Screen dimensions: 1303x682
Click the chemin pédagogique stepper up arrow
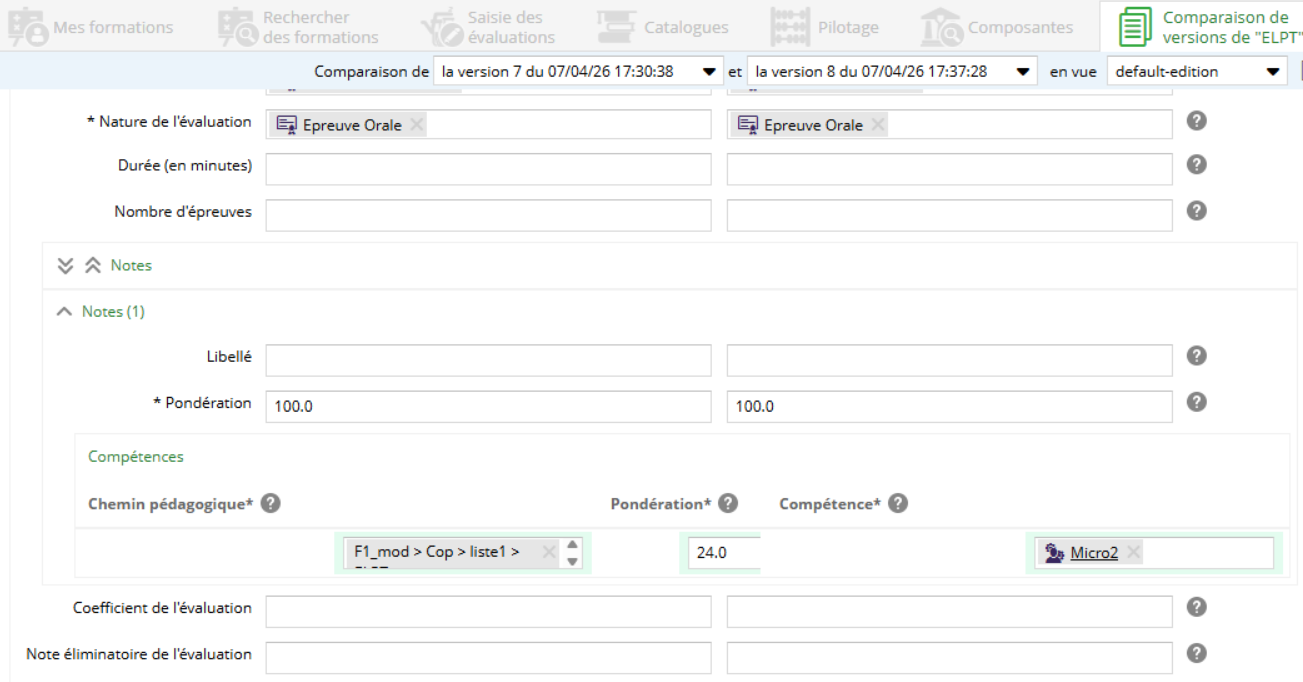(573, 545)
